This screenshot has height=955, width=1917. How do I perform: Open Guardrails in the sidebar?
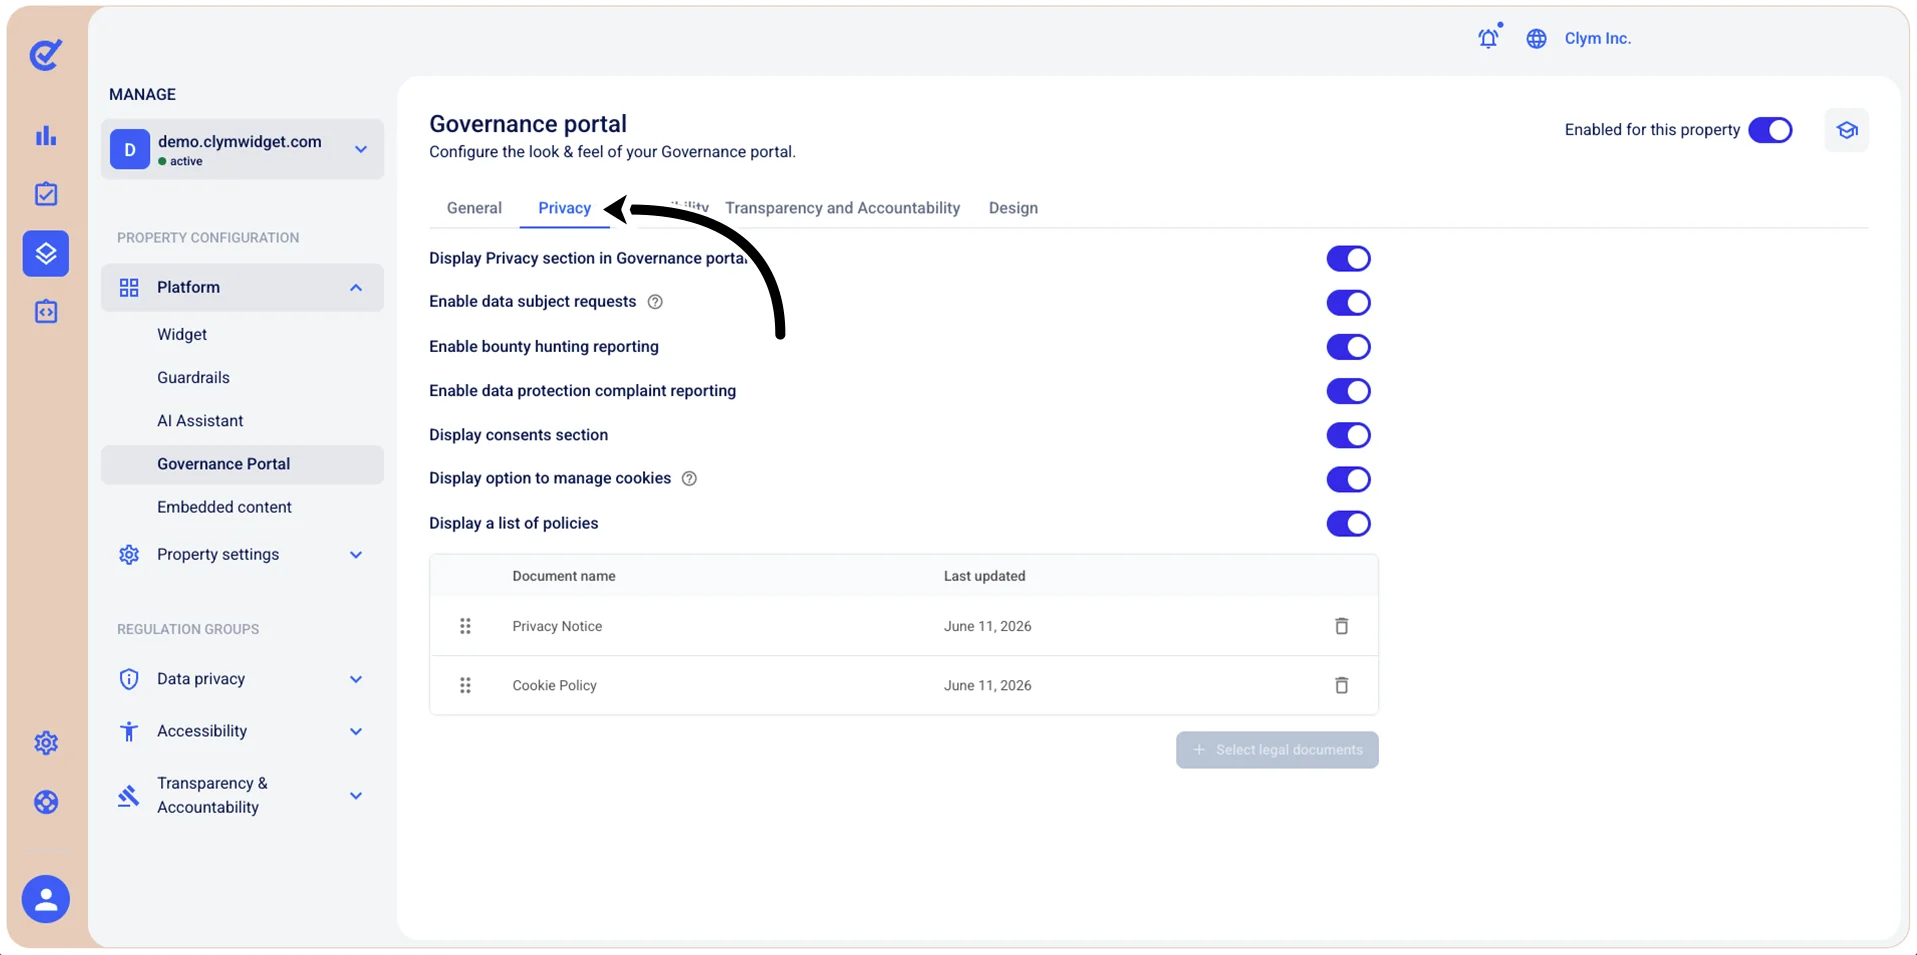(x=193, y=378)
